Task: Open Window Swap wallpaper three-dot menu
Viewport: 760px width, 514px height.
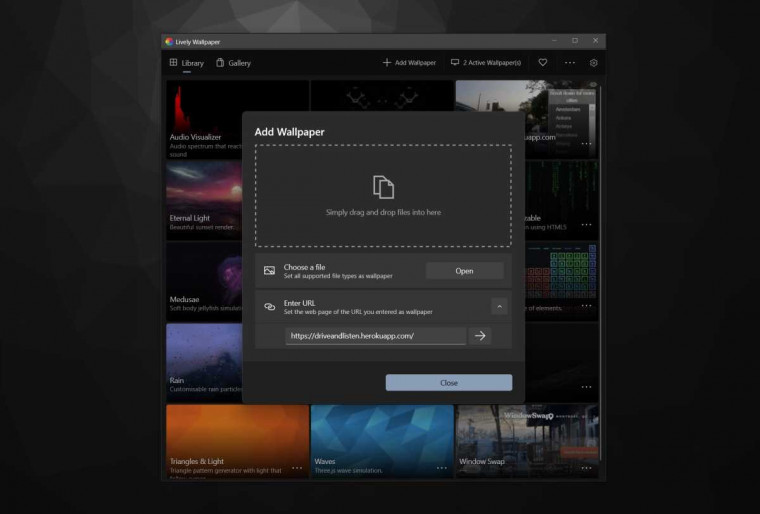Action: [x=586, y=468]
